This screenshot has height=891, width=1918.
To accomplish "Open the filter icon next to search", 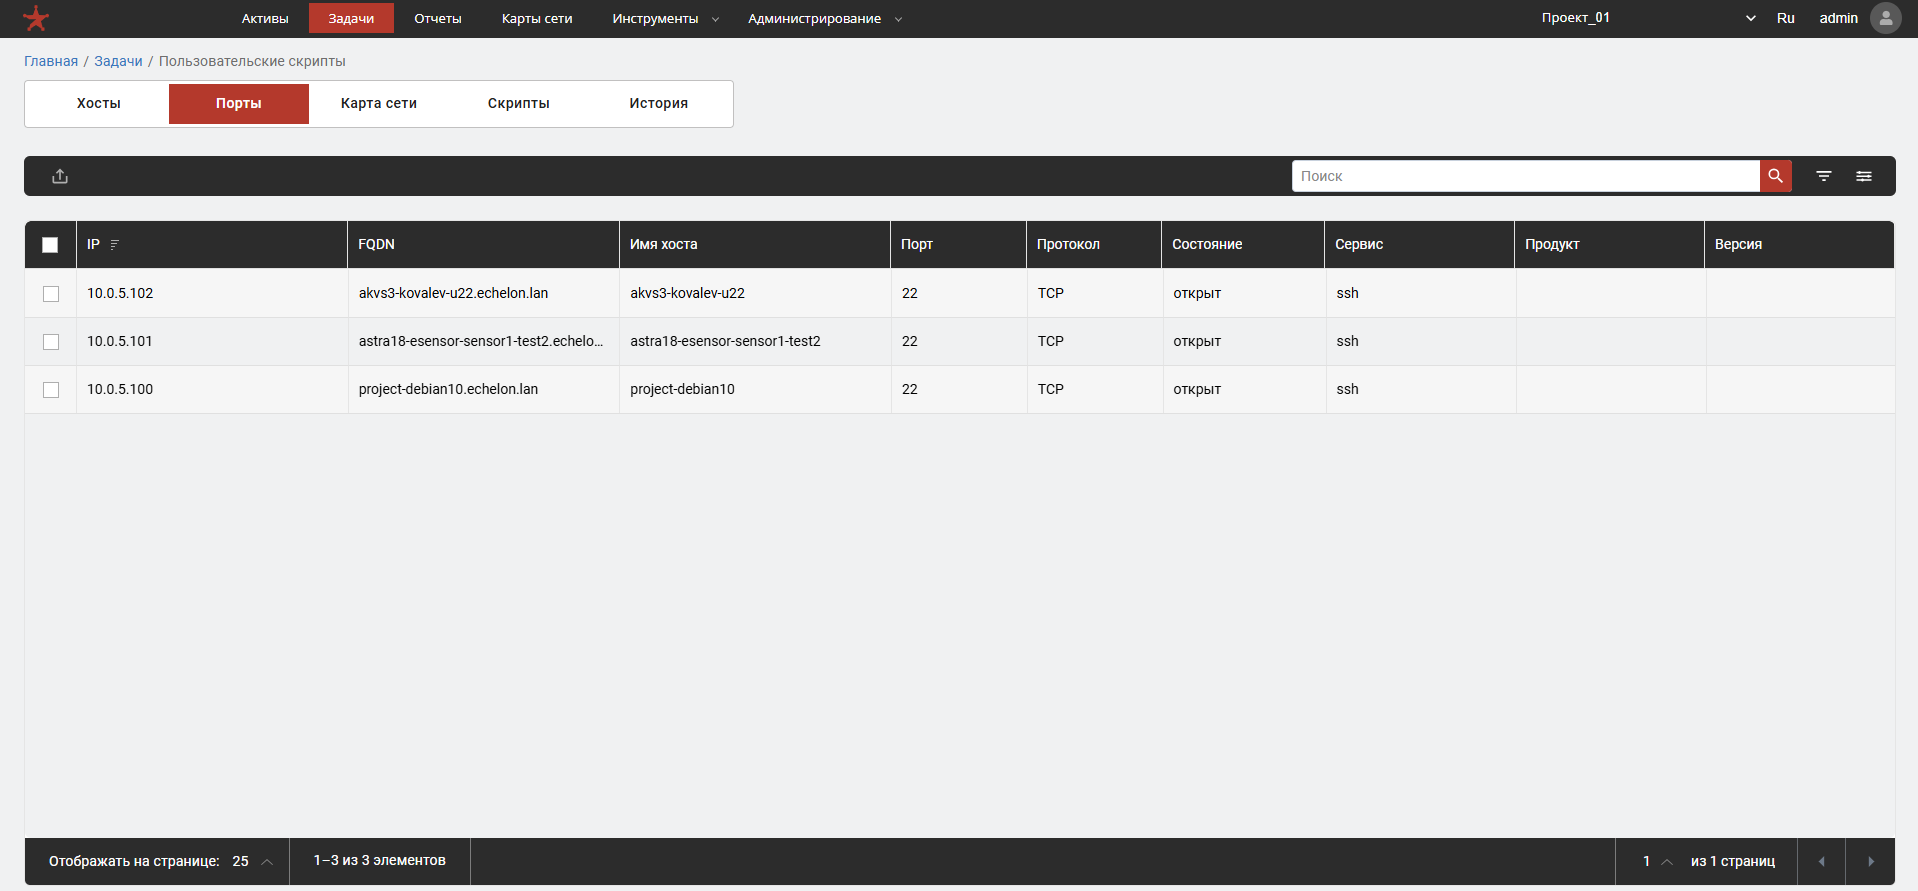I will pos(1824,176).
